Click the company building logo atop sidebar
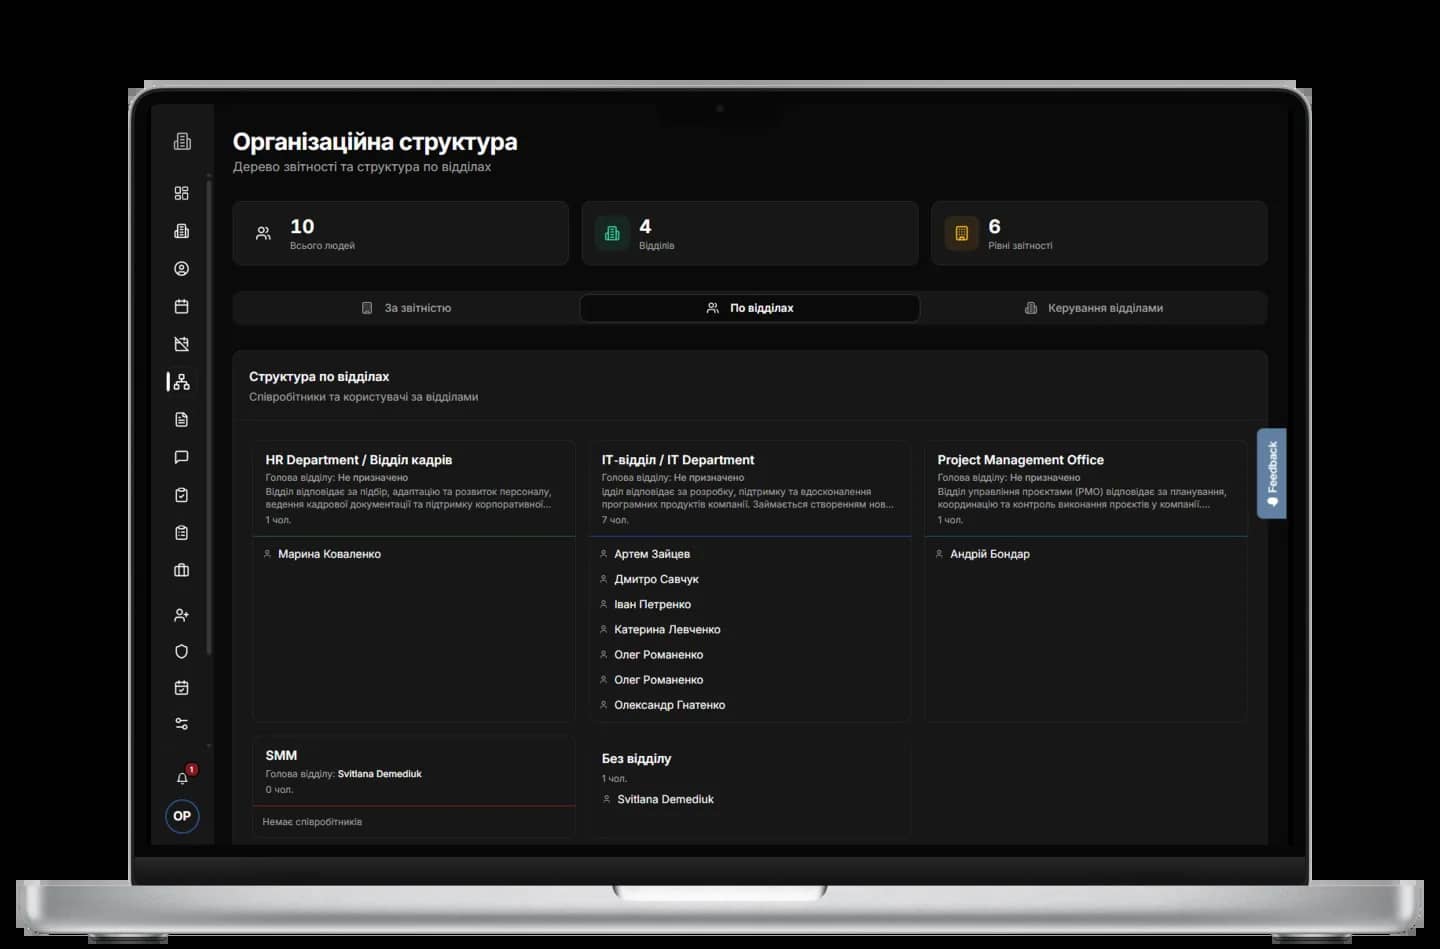 (182, 142)
